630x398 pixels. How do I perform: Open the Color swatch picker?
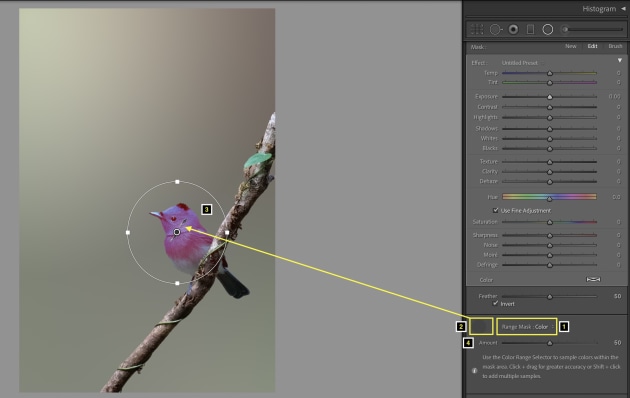point(593,280)
